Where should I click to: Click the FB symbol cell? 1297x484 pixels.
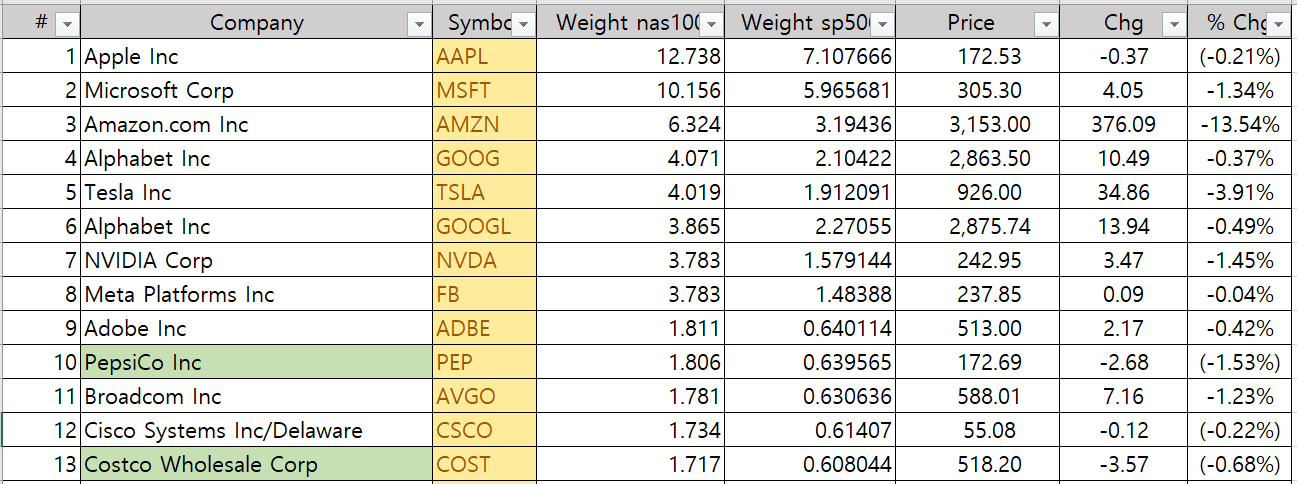(x=485, y=295)
